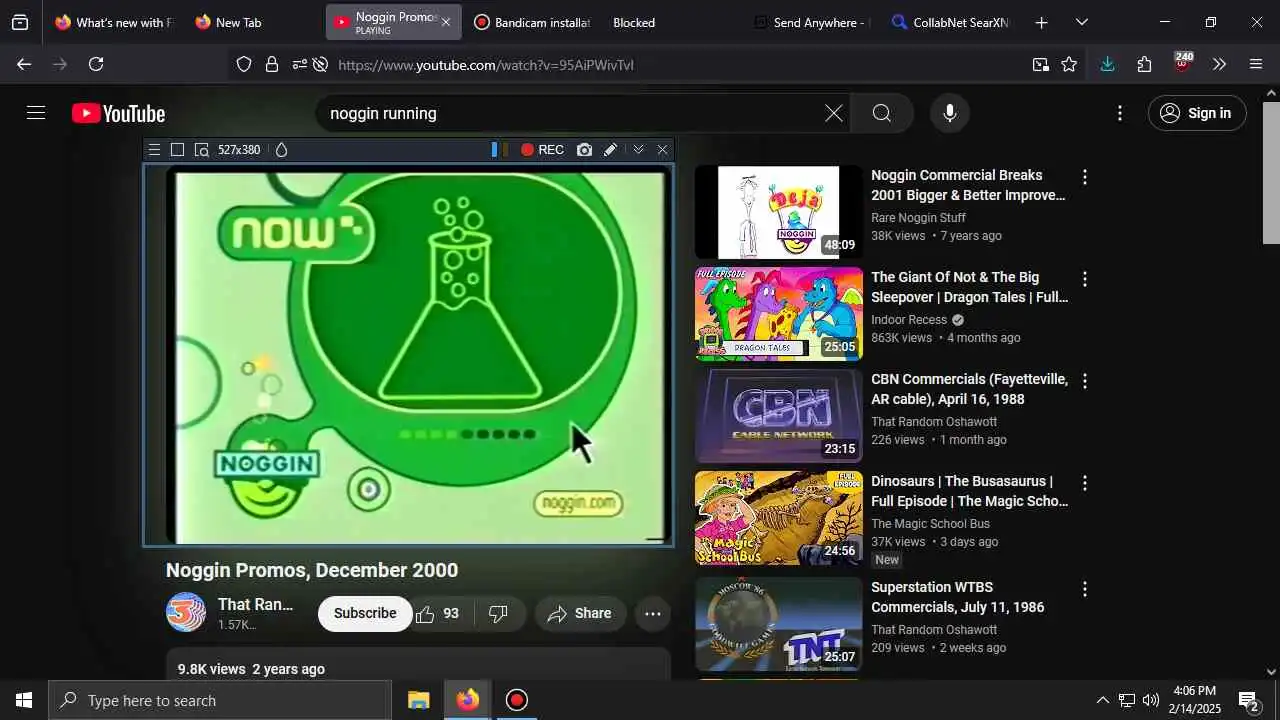Image resolution: width=1280 pixels, height=720 pixels.
Task: Open a new browser tab with plus
Action: click(1041, 22)
